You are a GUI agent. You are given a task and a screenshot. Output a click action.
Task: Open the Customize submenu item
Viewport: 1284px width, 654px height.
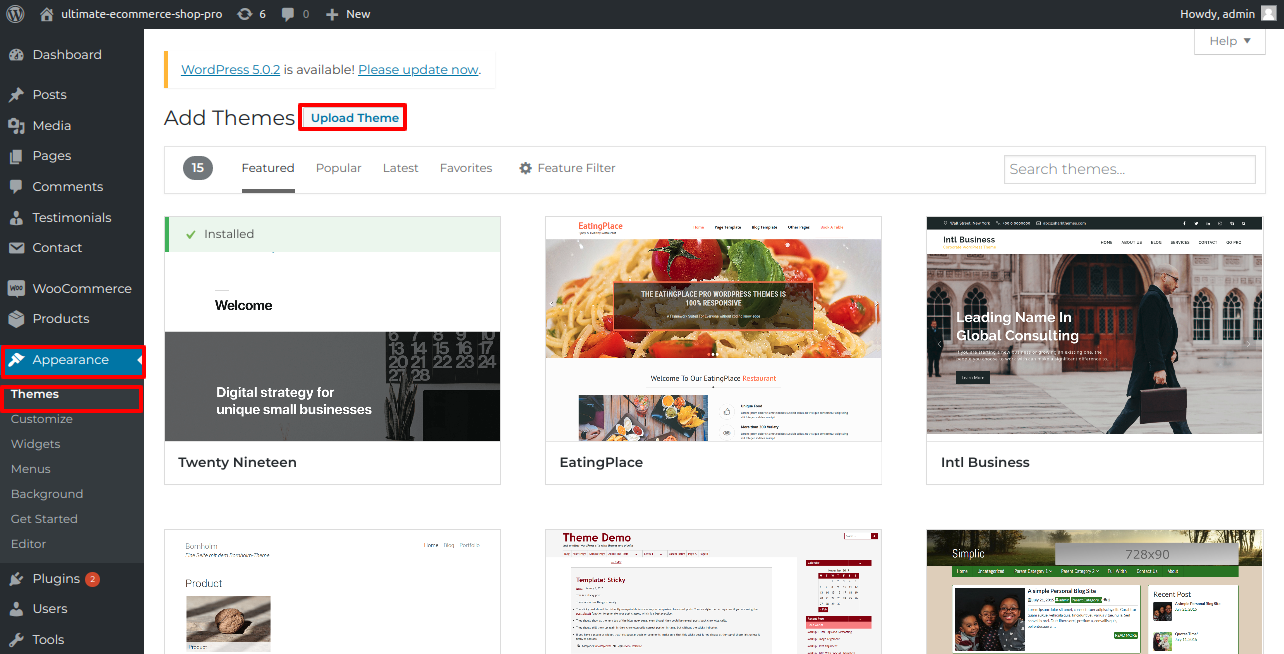[42, 419]
